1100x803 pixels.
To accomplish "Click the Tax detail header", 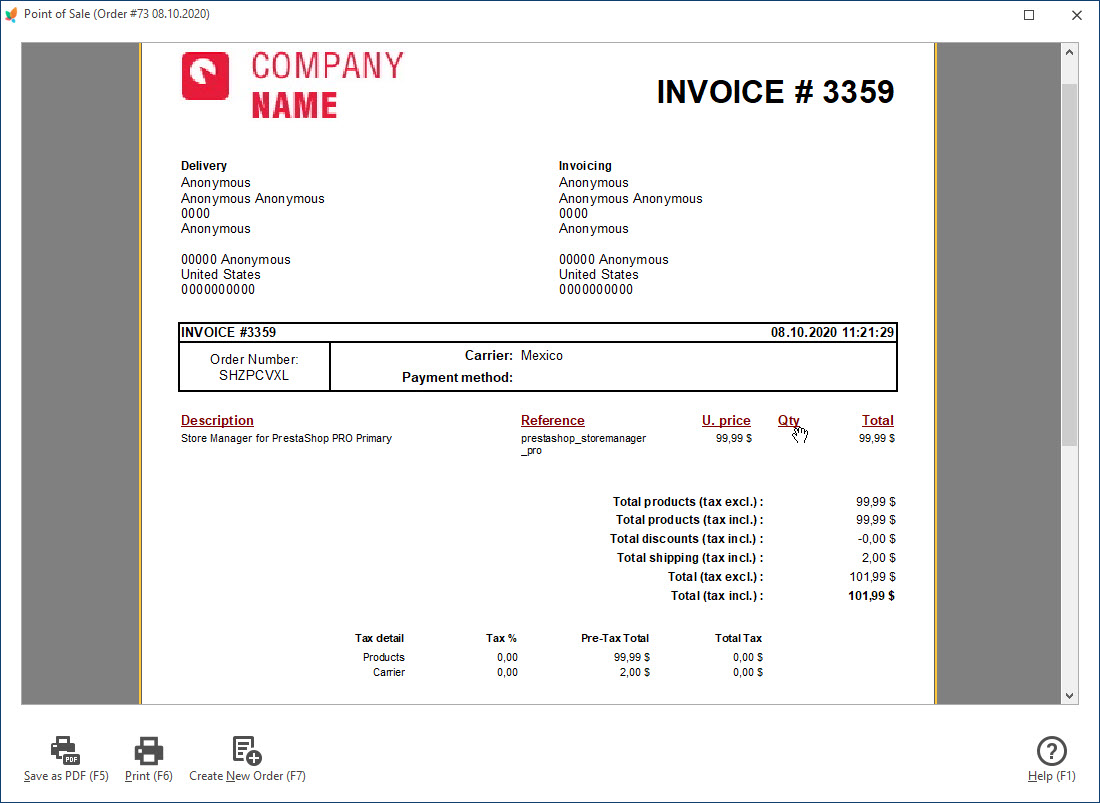I will 380,638.
